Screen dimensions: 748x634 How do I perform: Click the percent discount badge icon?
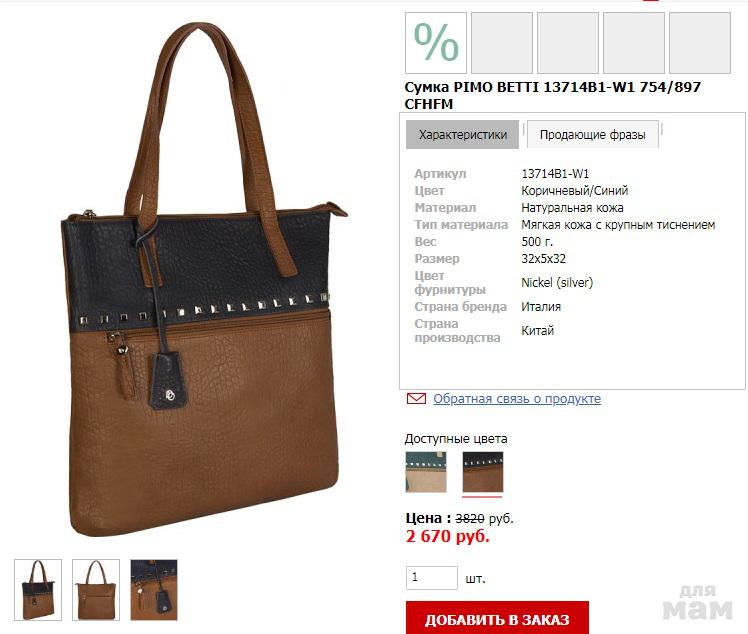(436, 43)
